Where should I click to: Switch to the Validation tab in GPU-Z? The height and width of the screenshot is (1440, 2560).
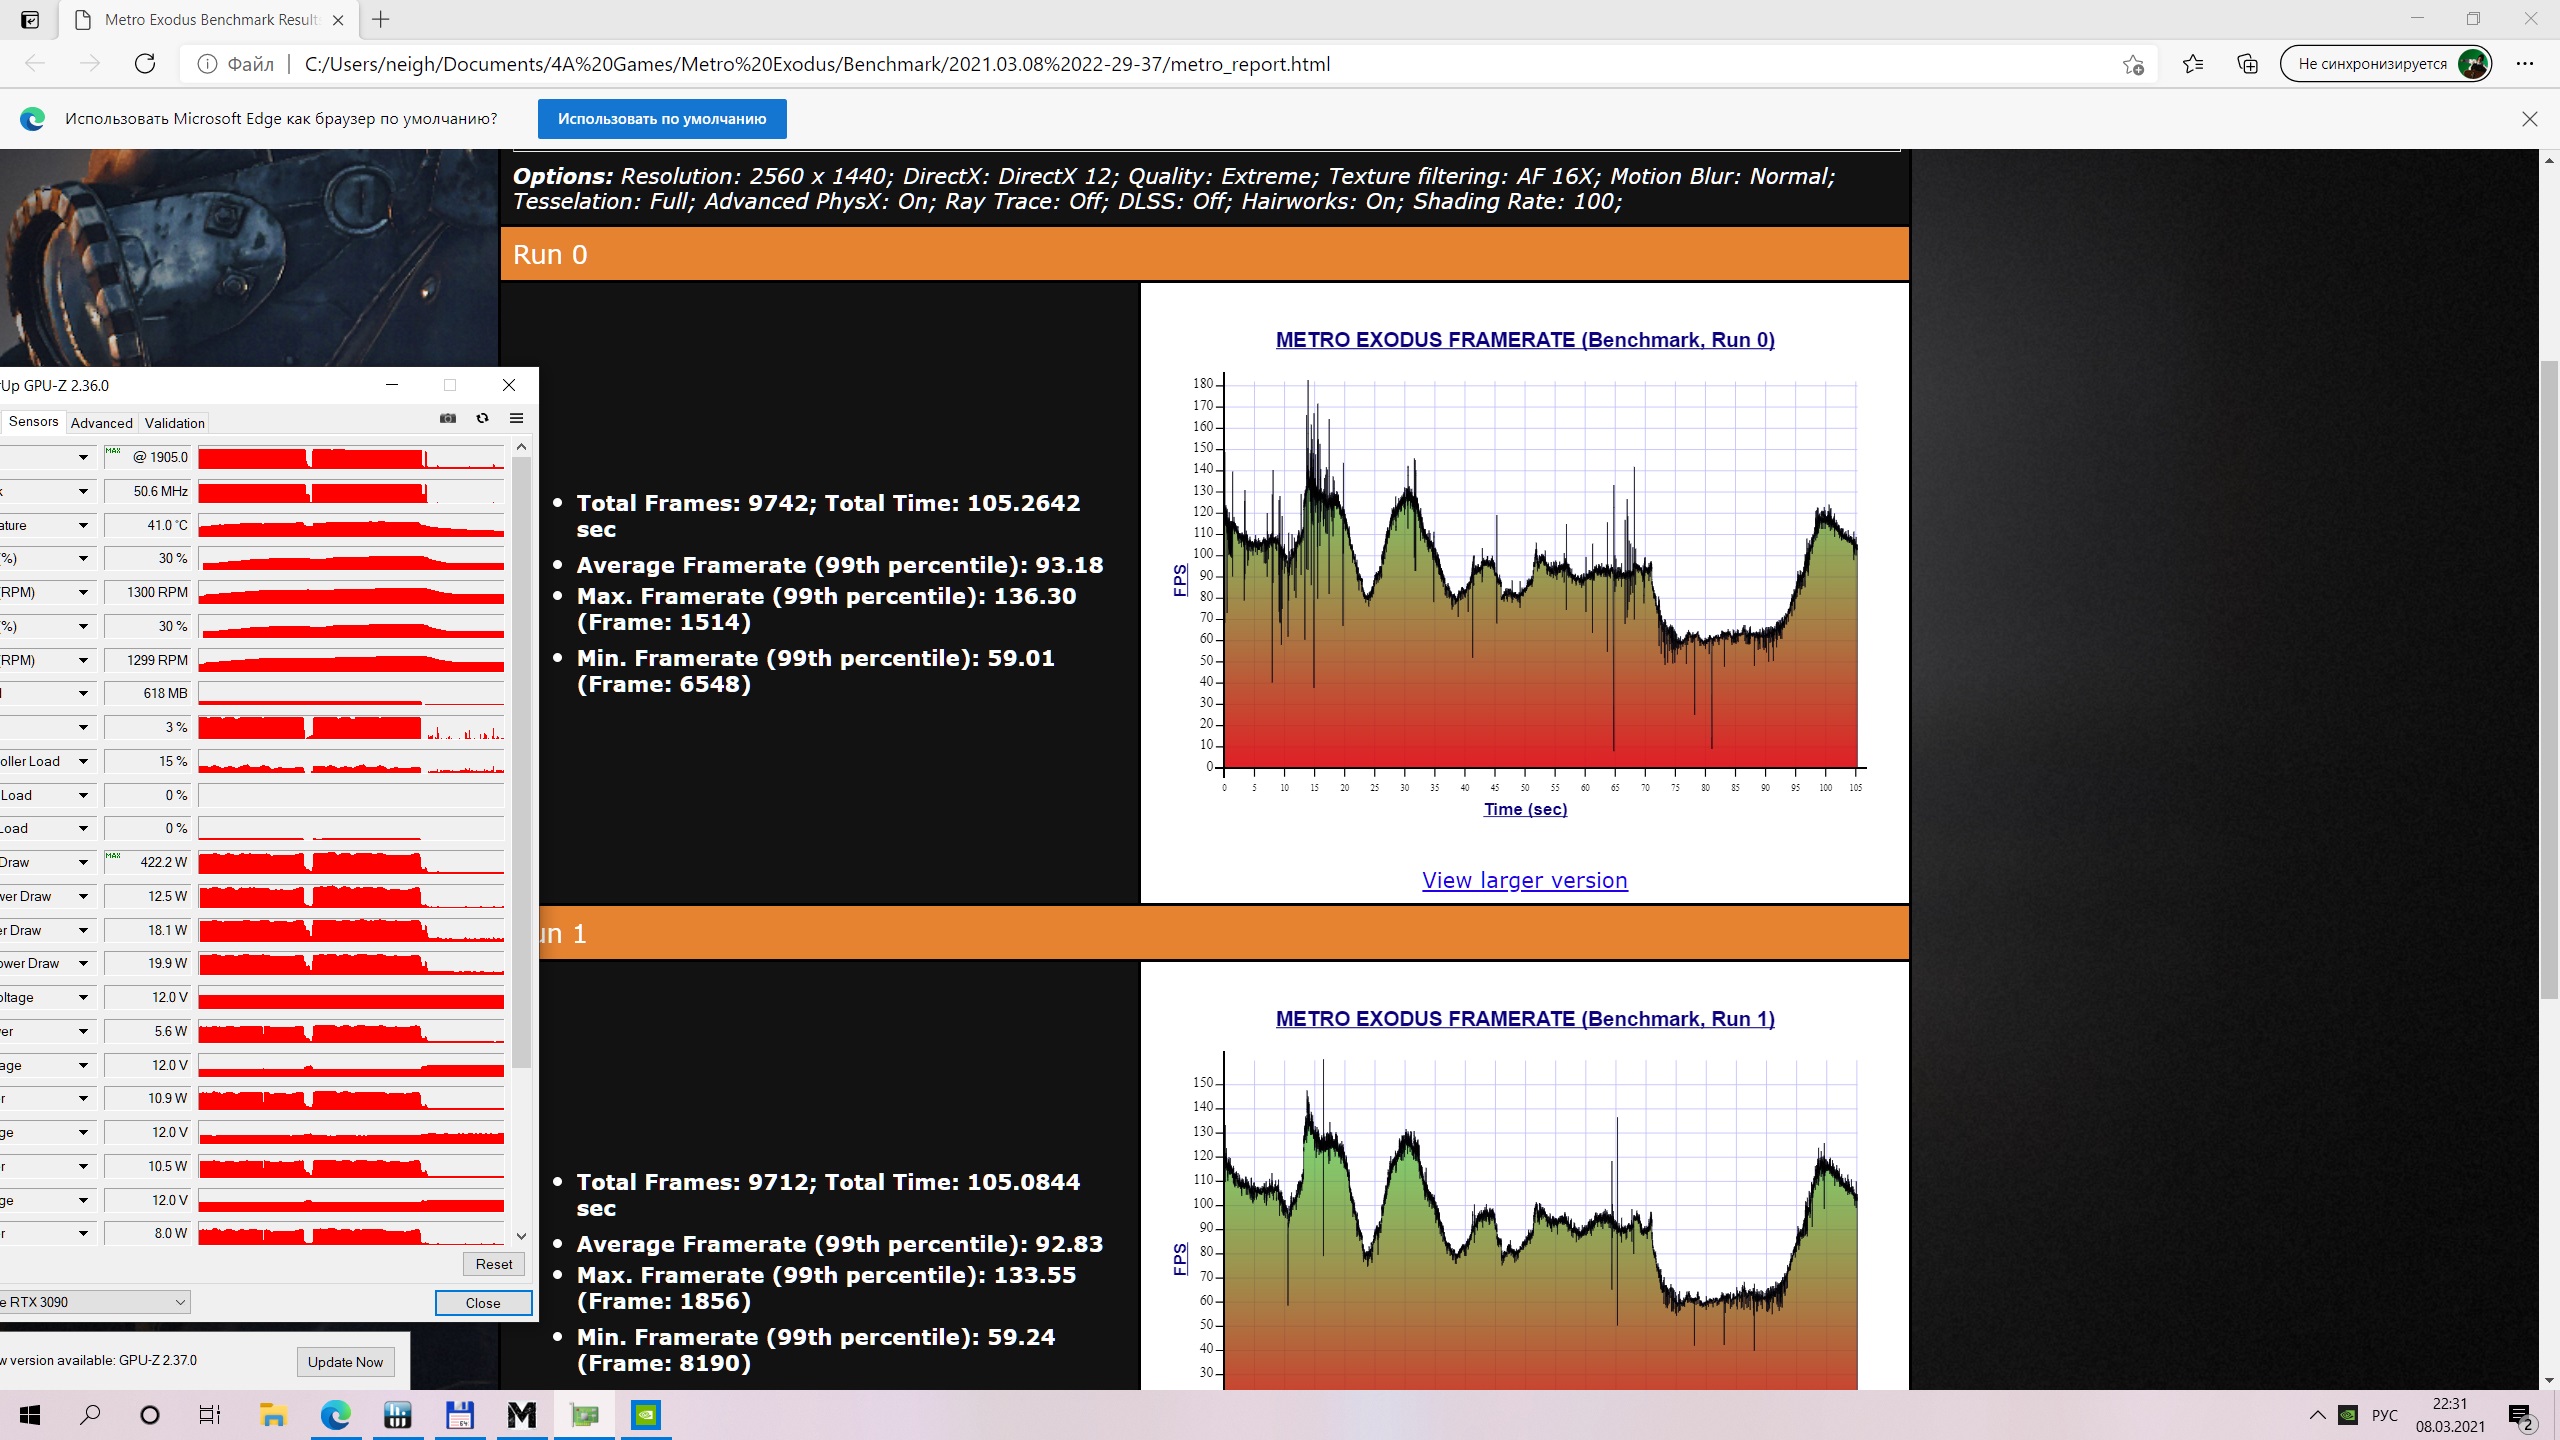coord(174,423)
